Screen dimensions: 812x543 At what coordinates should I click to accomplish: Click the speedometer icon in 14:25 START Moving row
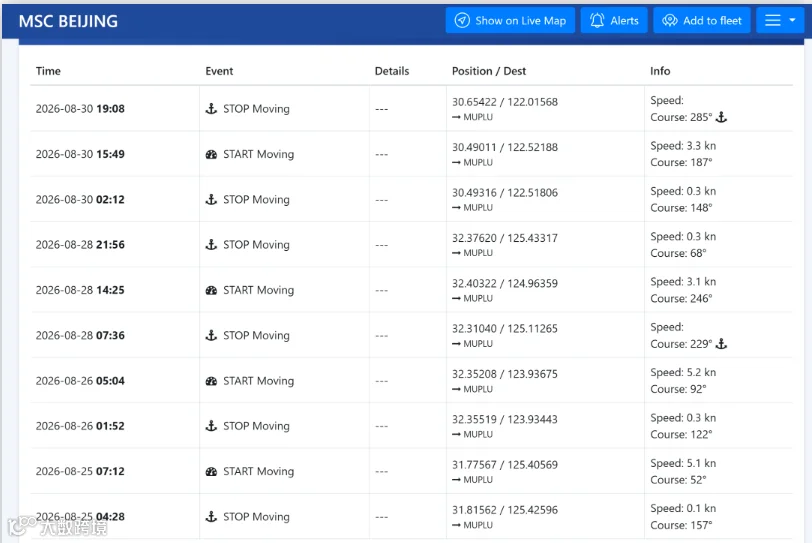point(211,290)
